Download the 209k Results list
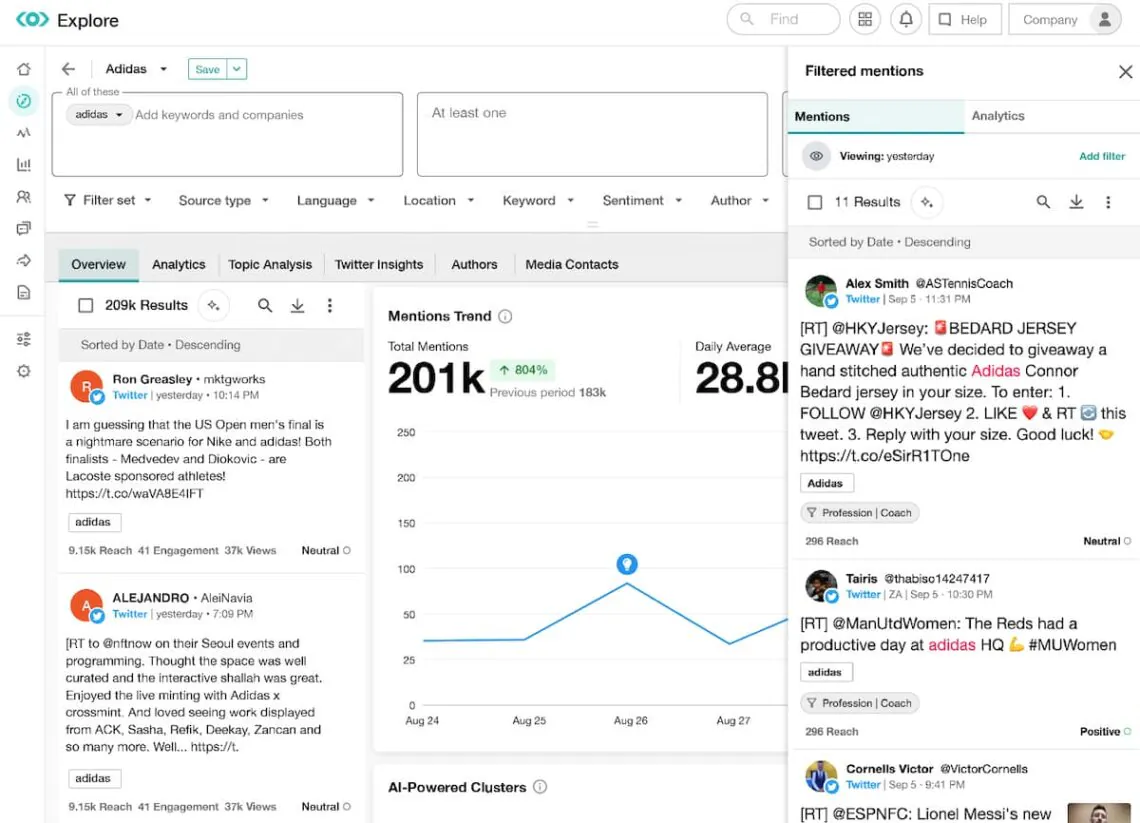 point(297,305)
